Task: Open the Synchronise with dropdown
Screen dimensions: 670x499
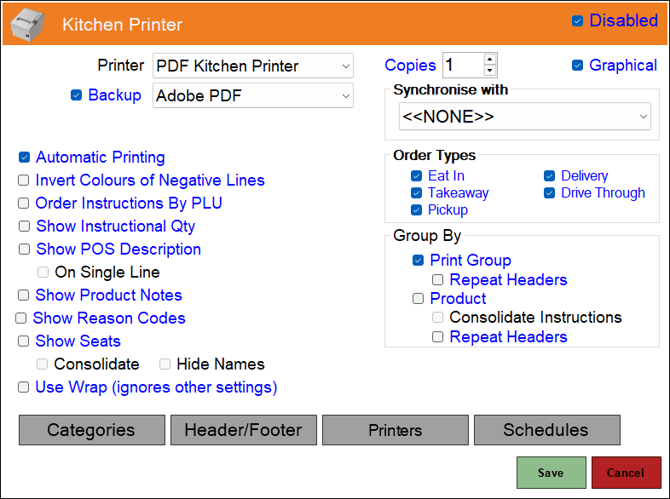Action: click(643, 117)
